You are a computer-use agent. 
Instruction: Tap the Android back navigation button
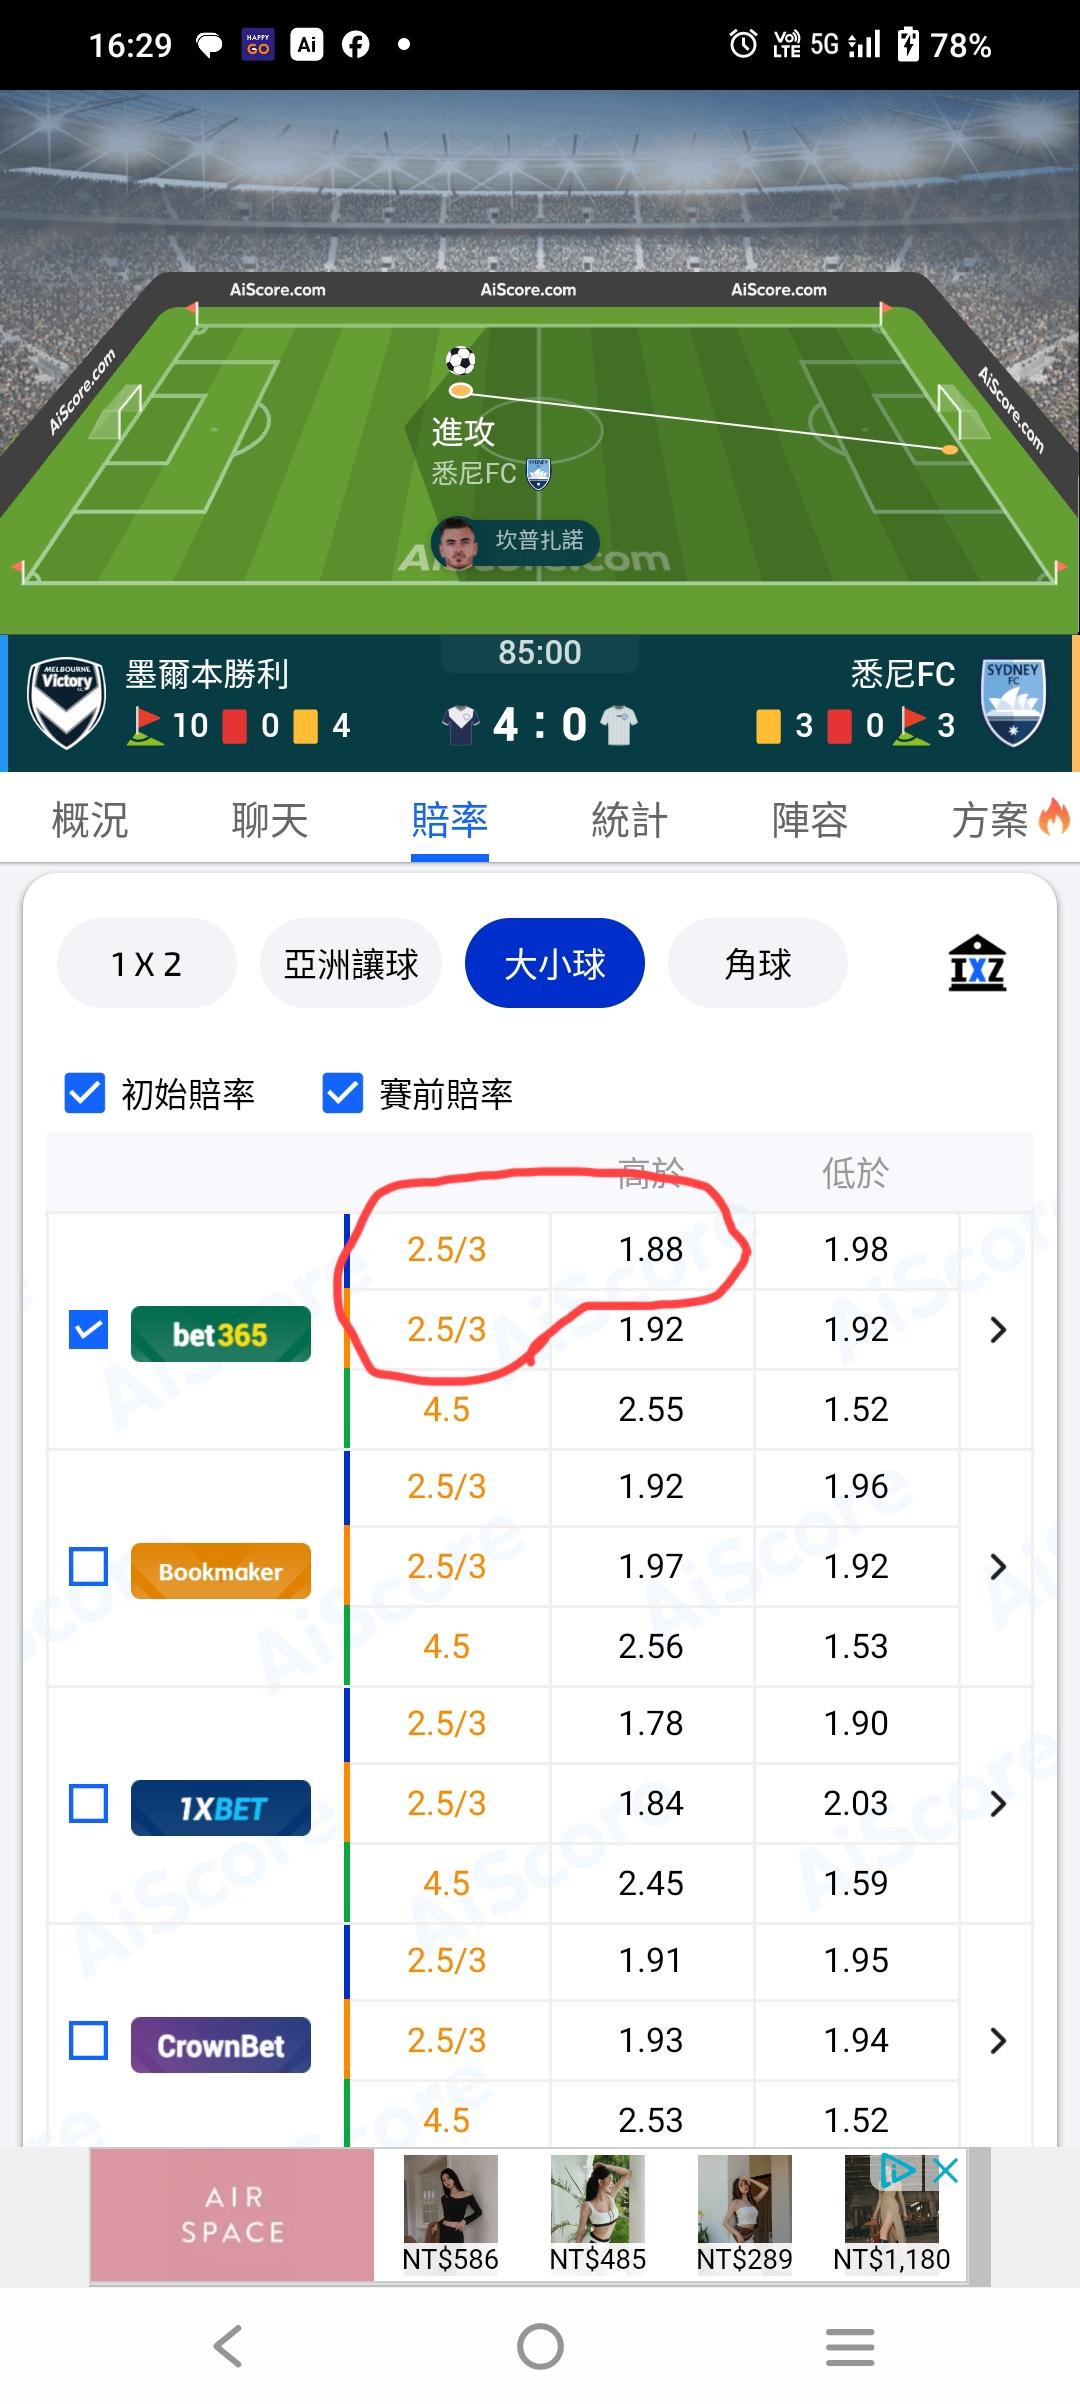[228, 2346]
